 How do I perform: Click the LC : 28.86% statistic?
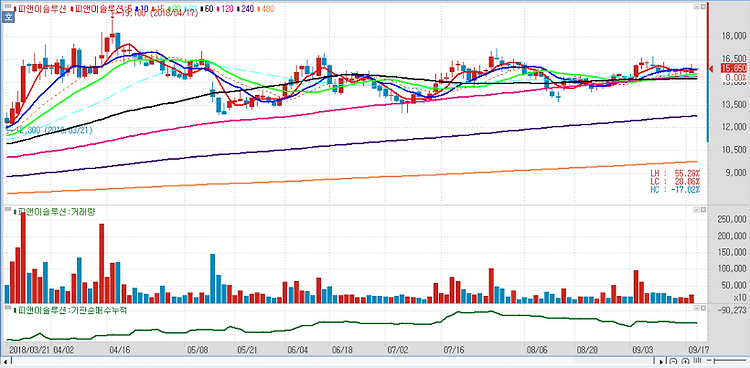click(674, 181)
